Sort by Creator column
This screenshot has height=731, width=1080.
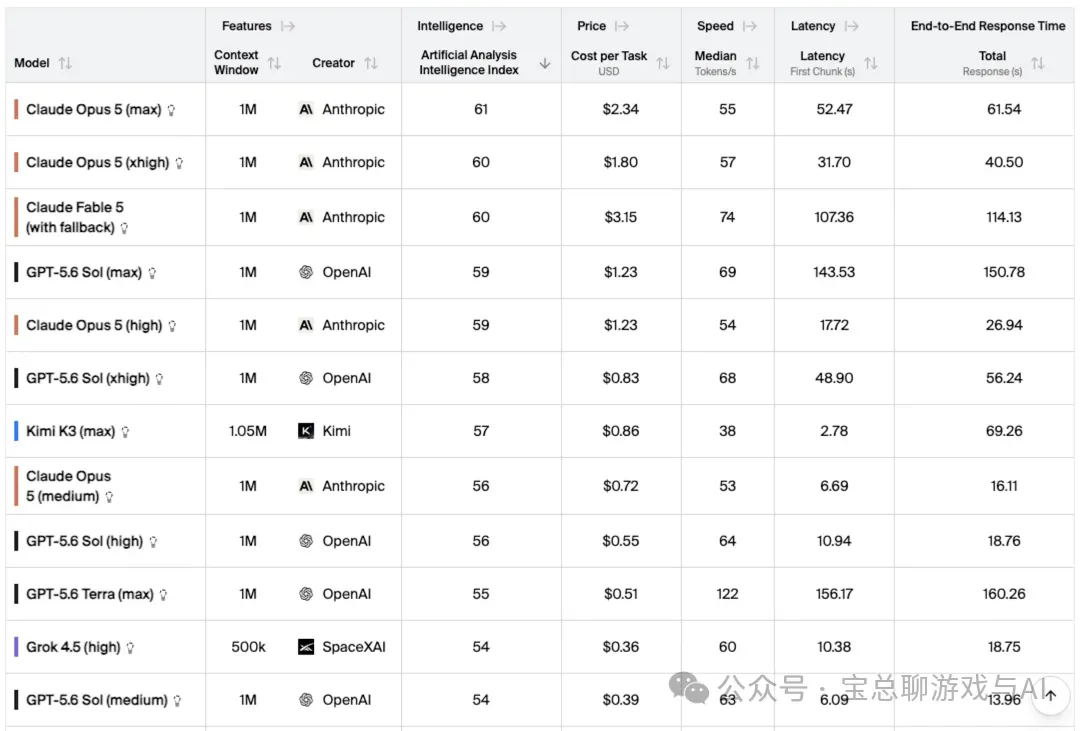click(x=371, y=63)
